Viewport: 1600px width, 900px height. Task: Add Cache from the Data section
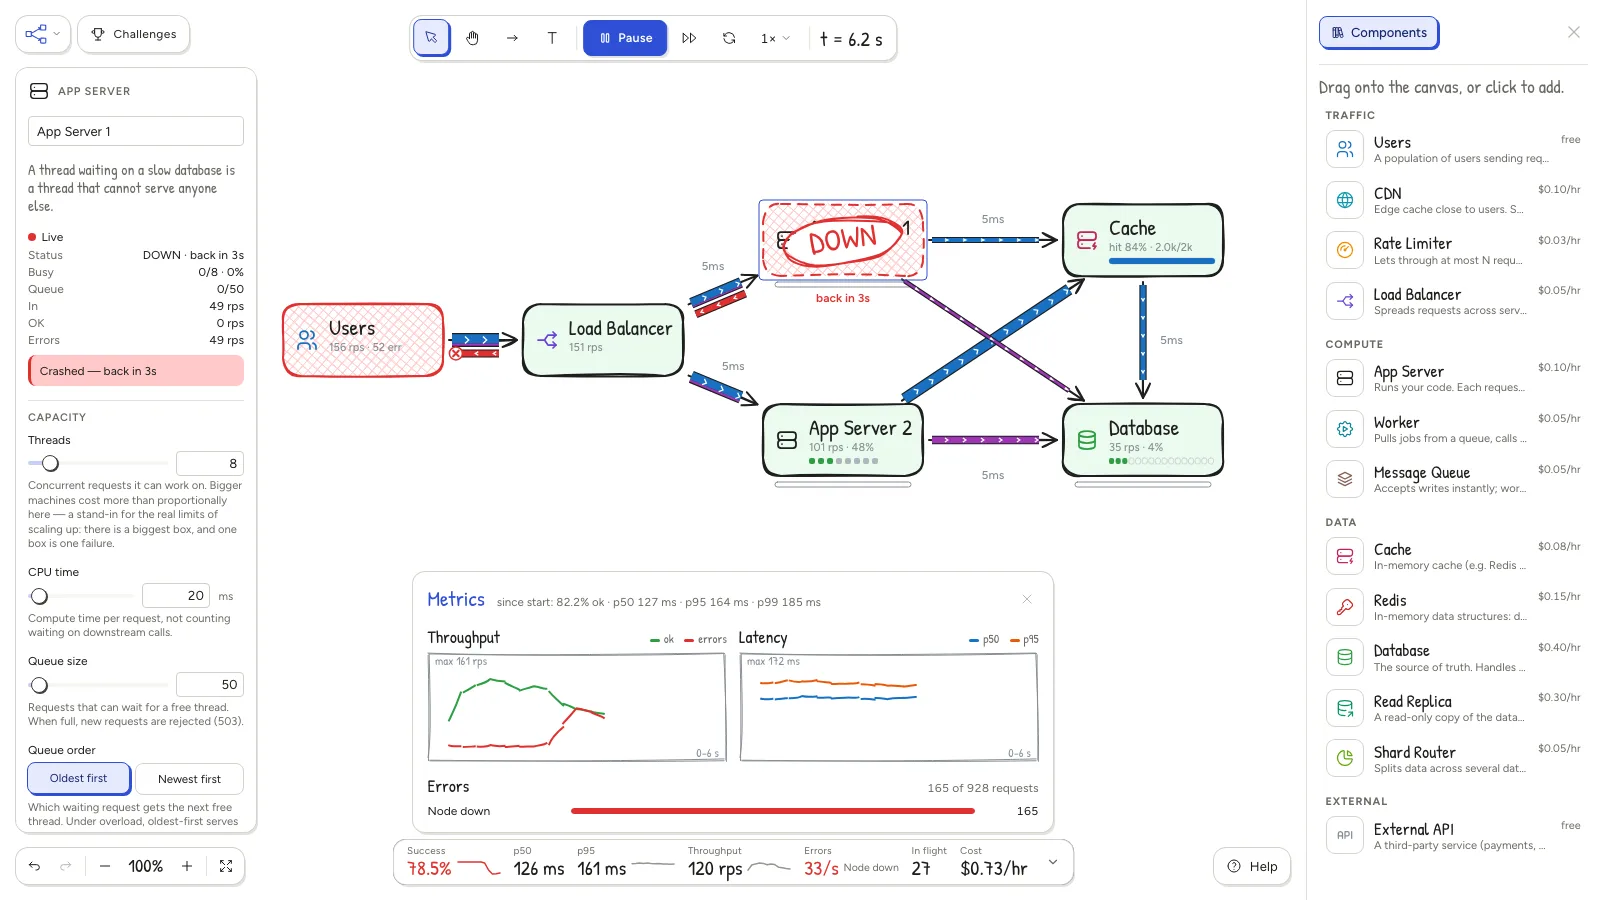coord(1453,556)
